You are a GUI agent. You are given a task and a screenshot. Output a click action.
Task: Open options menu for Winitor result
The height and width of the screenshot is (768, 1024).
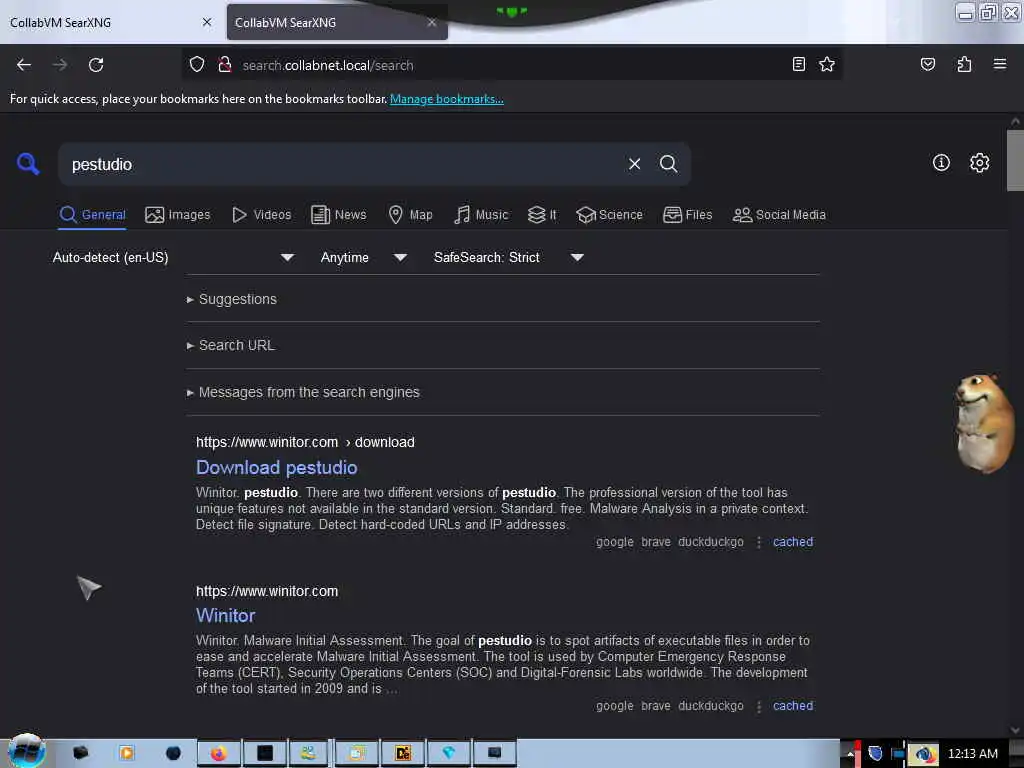[x=758, y=706]
